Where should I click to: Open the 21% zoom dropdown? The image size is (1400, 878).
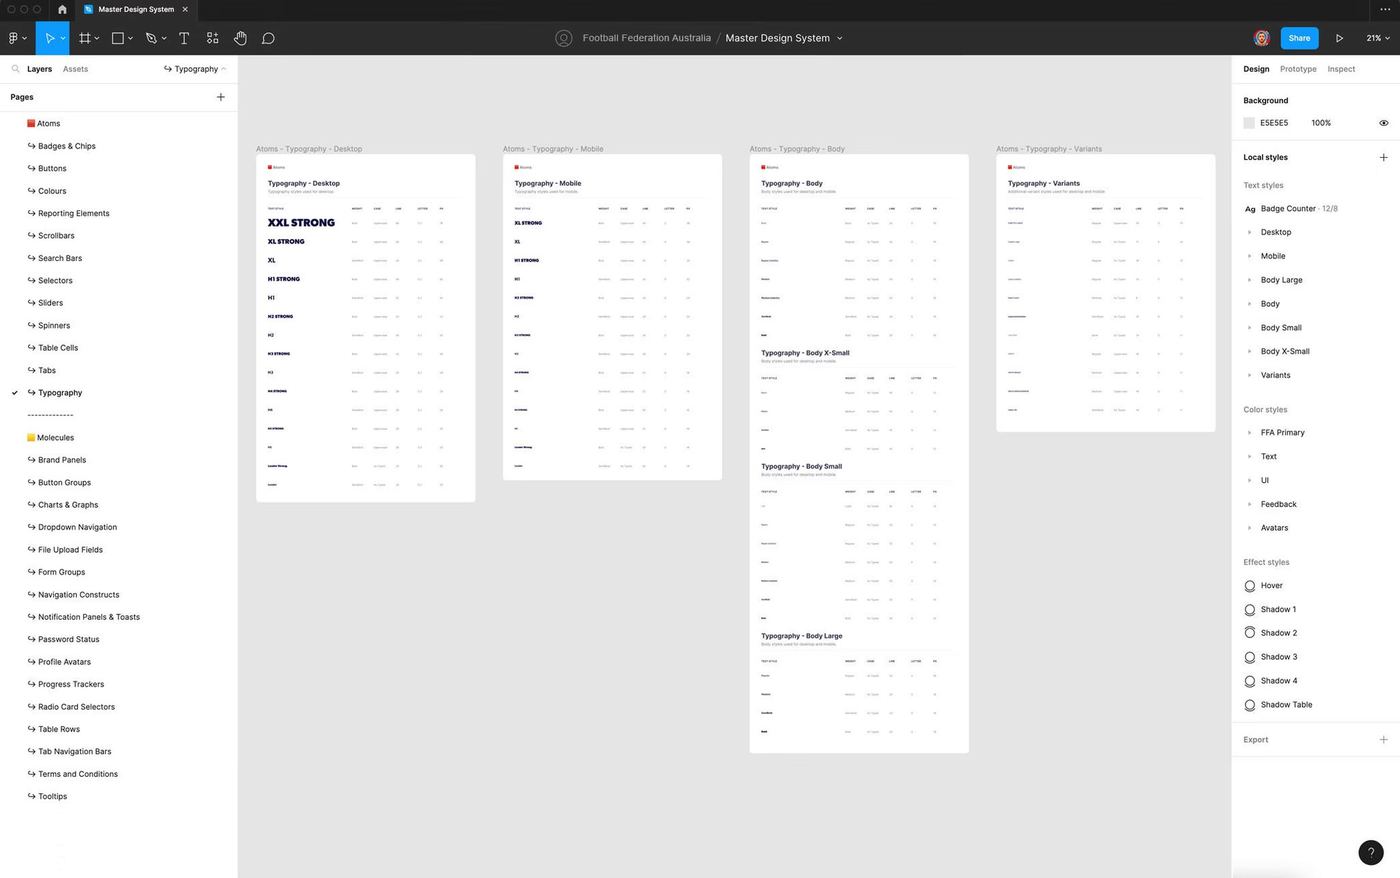[1378, 38]
